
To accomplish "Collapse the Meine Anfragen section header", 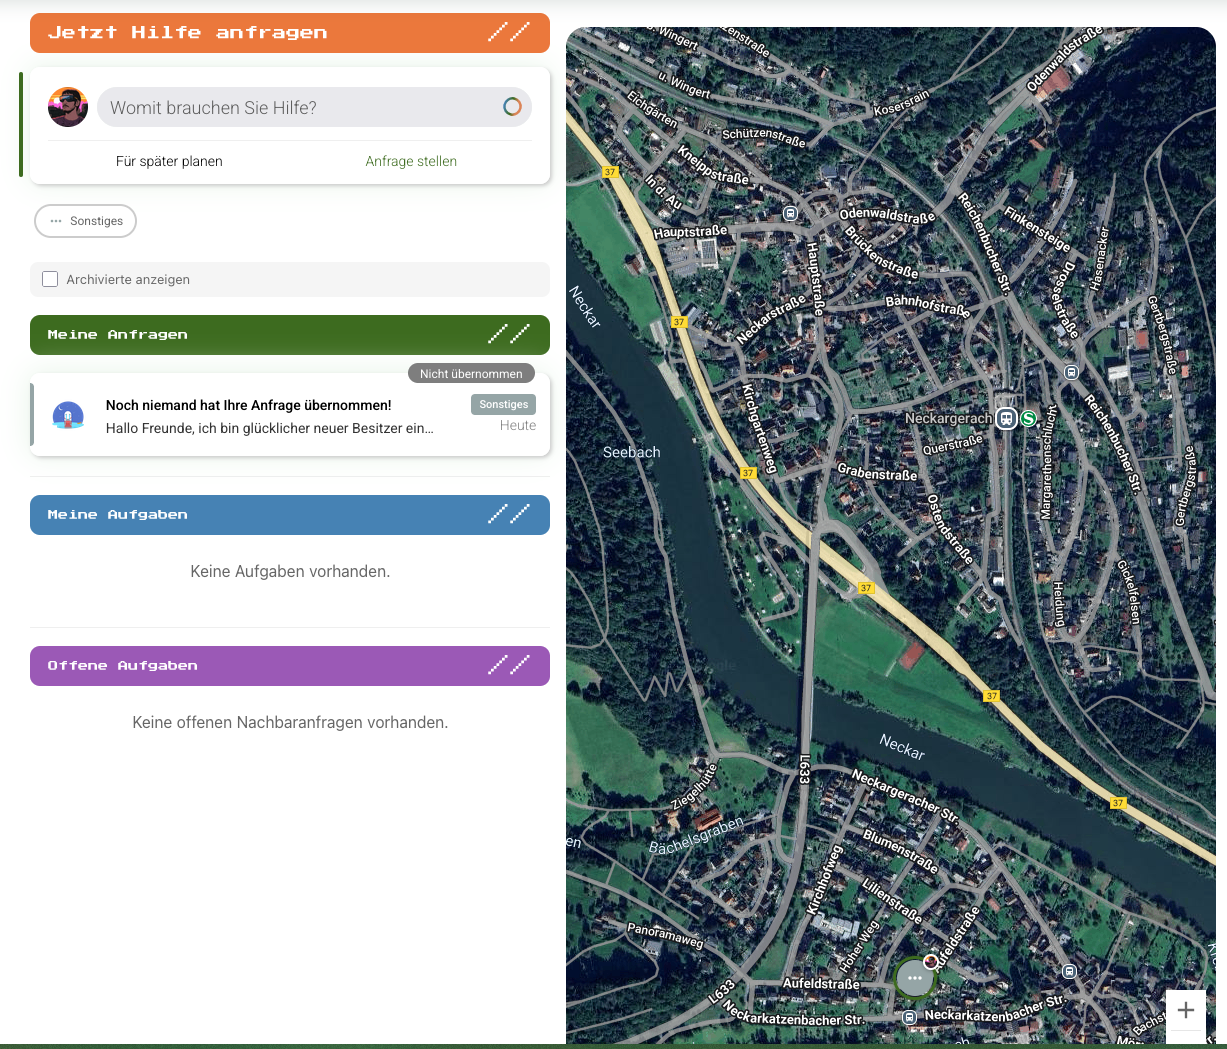I will 290,335.
